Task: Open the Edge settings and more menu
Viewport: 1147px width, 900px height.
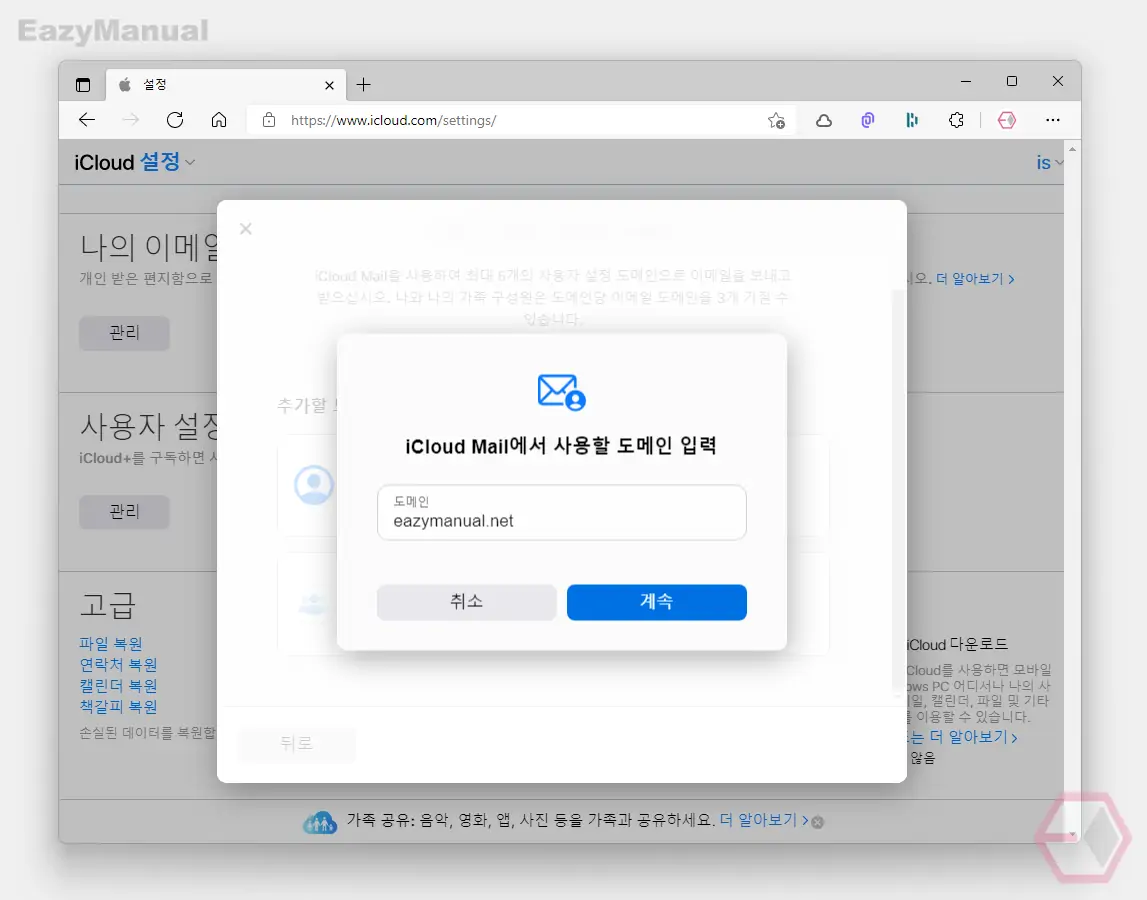Action: click(1053, 120)
